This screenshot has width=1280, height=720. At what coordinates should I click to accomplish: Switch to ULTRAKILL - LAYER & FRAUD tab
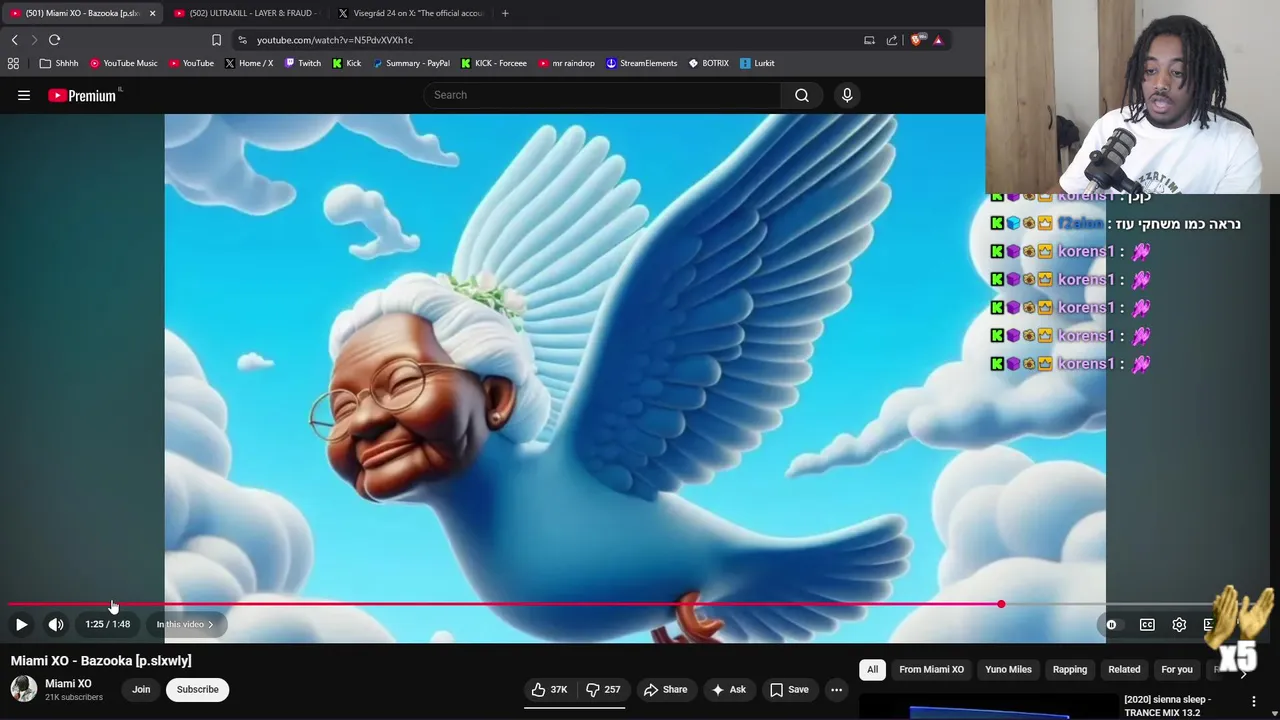(245, 13)
